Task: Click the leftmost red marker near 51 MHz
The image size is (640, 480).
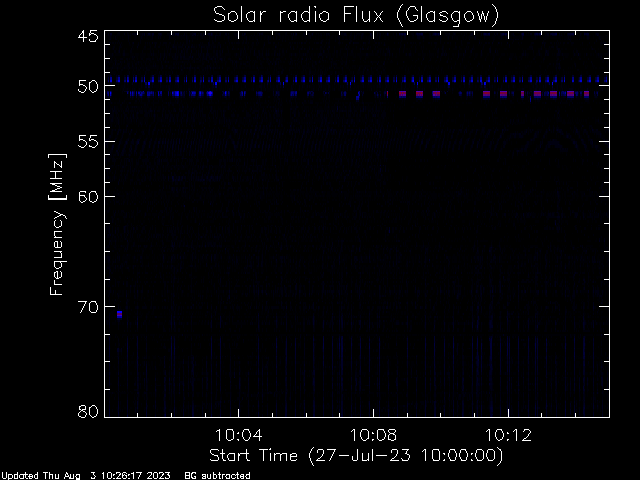Action: tap(402, 94)
